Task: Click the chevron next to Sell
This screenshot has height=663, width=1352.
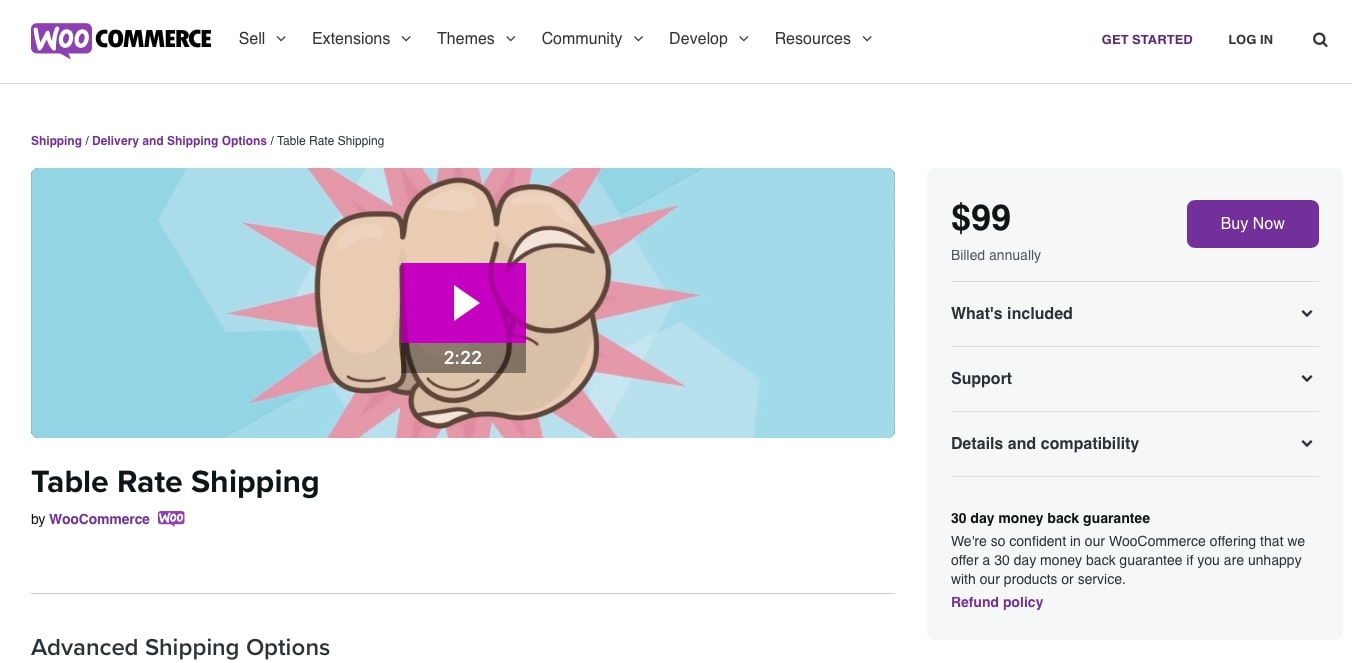Action: coord(281,39)
